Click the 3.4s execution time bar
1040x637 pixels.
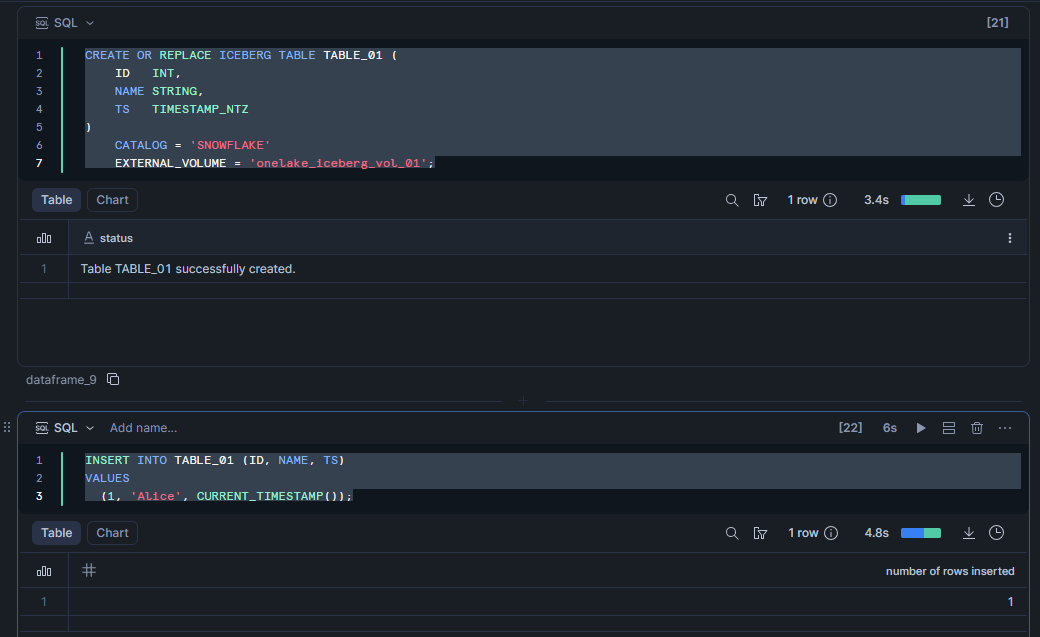921,200
